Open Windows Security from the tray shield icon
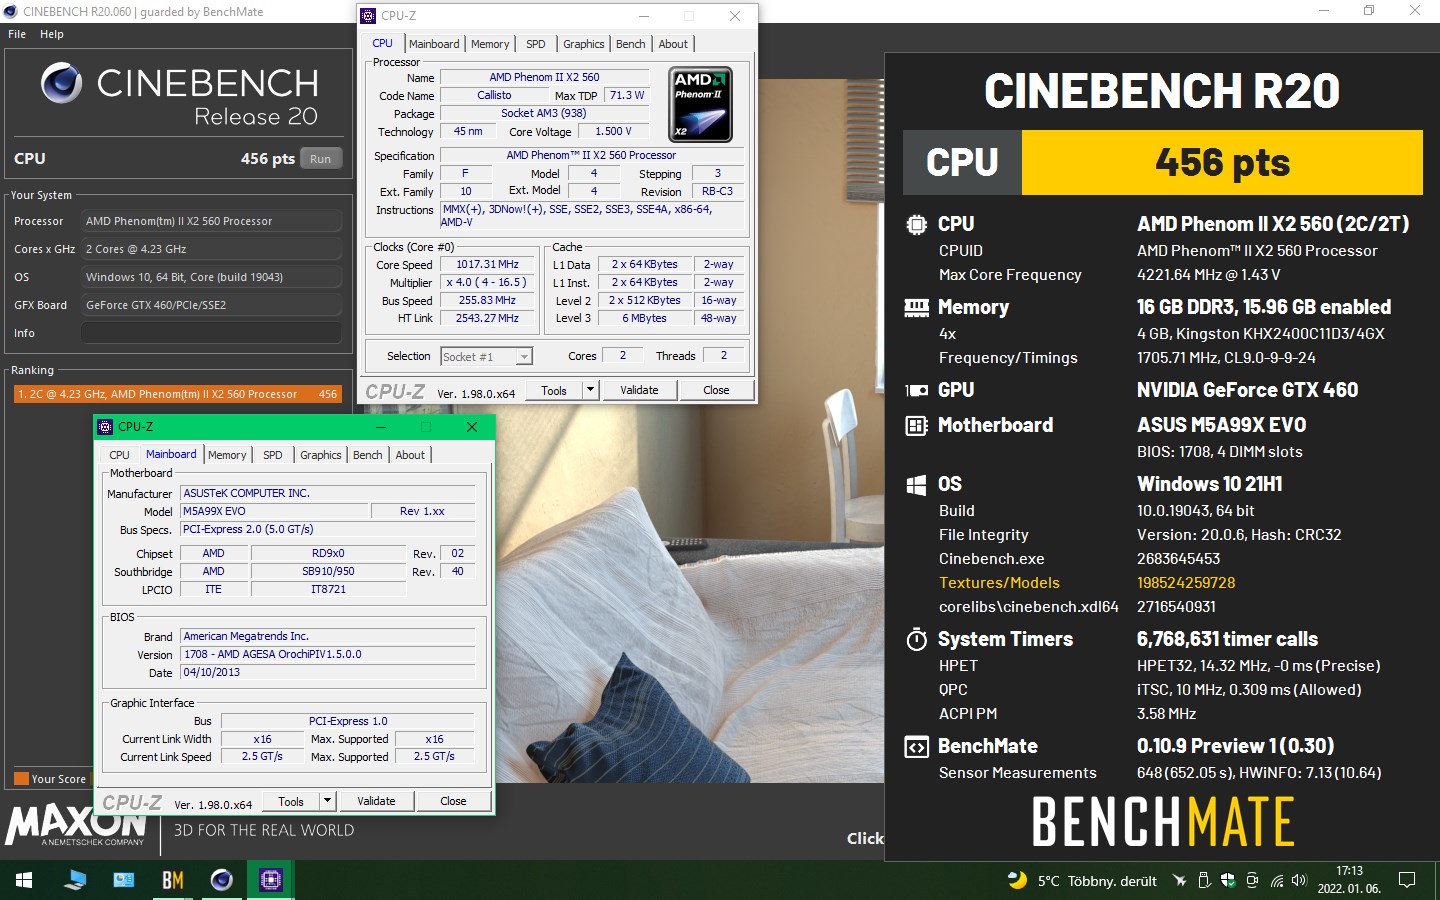1440x900 pixels. (1228, 881)
